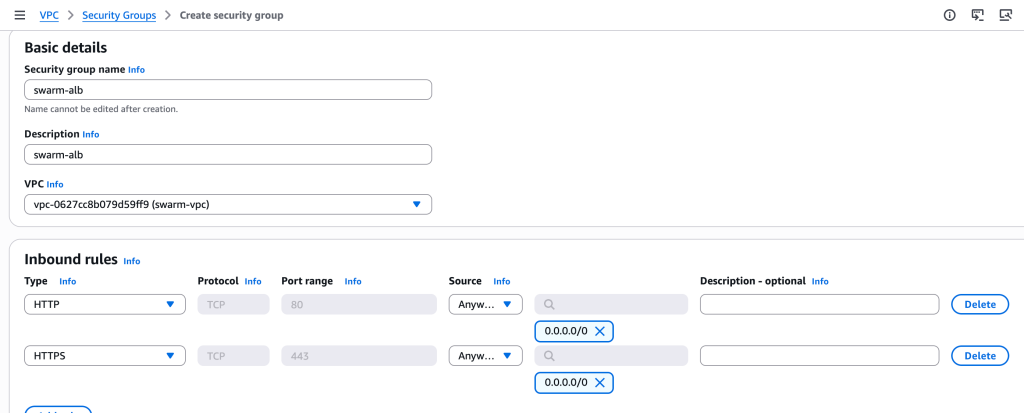
Task: Click the Security group name input field
Action: [x=228, y=90]
